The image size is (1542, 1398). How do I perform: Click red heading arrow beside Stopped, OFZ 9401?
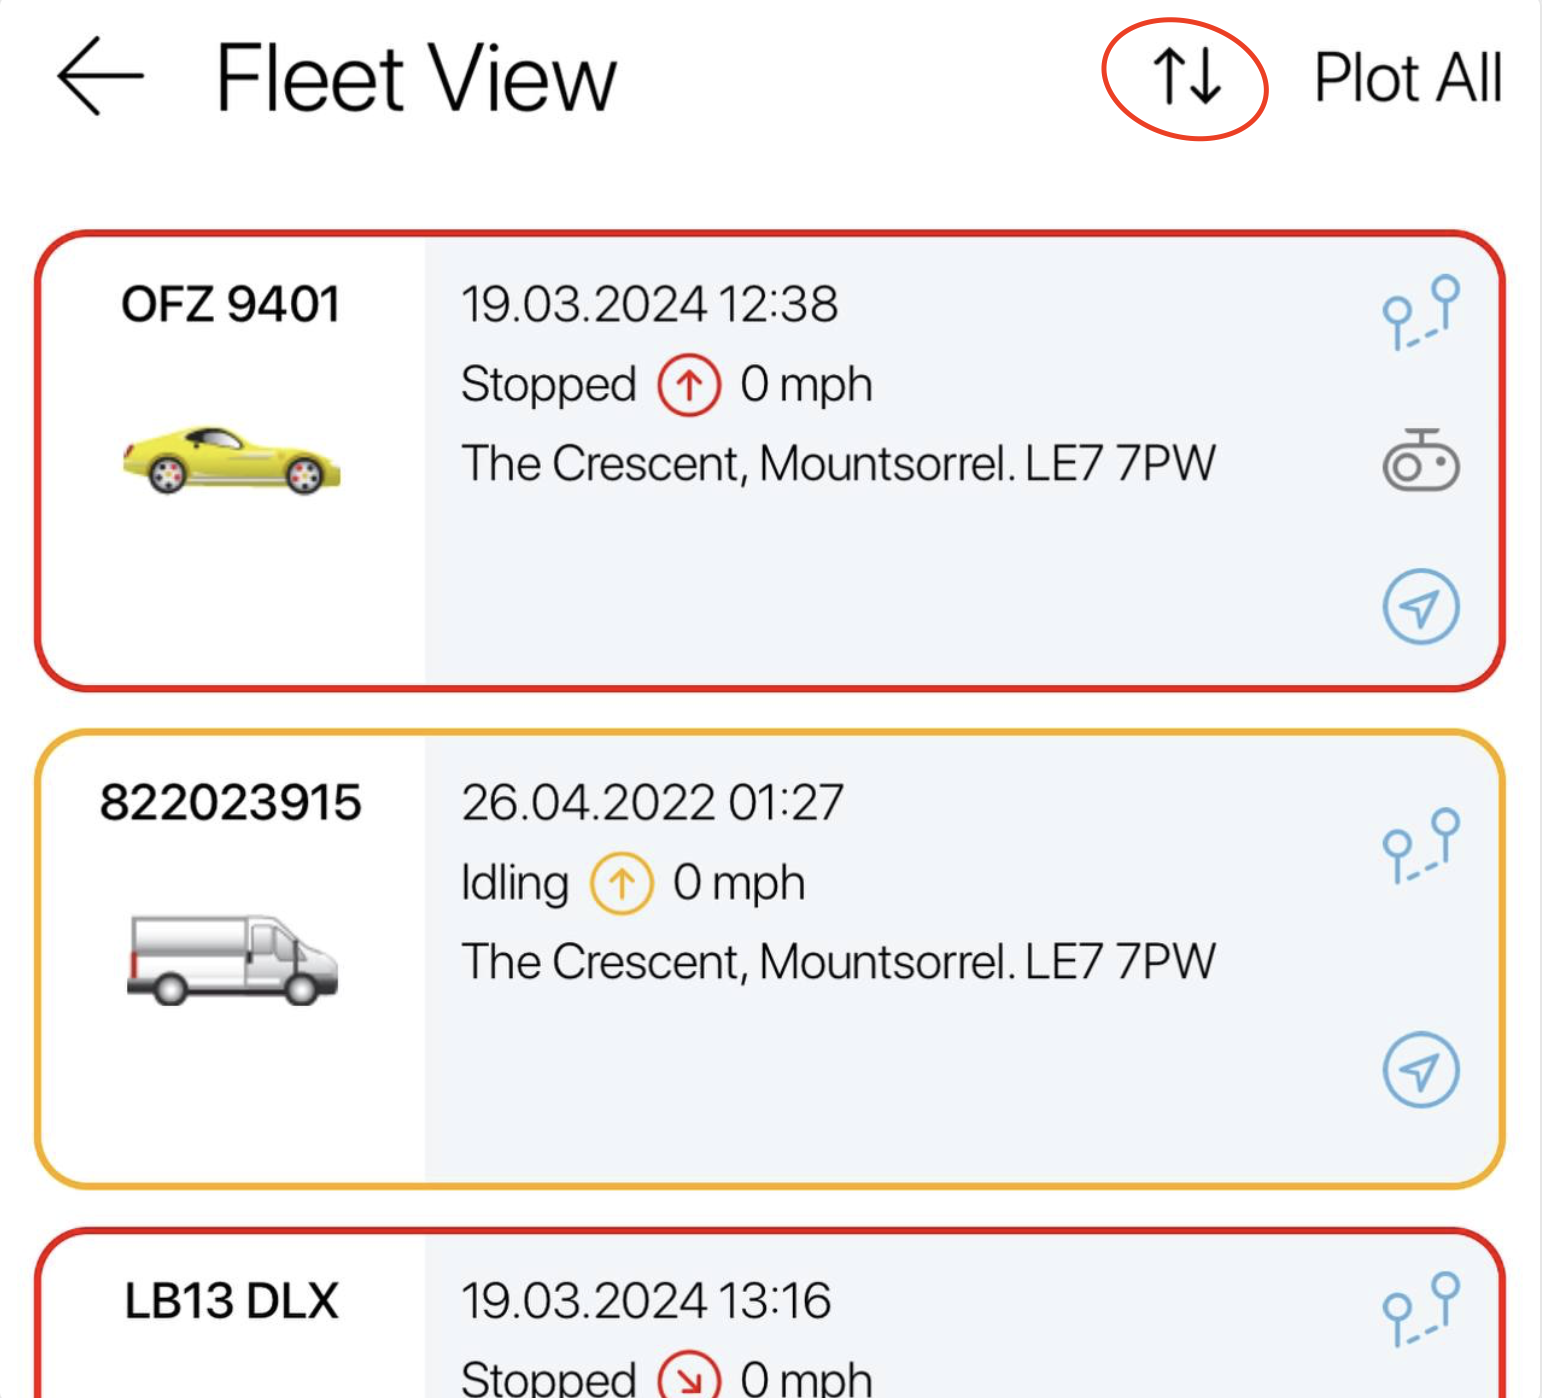(689, 385)
